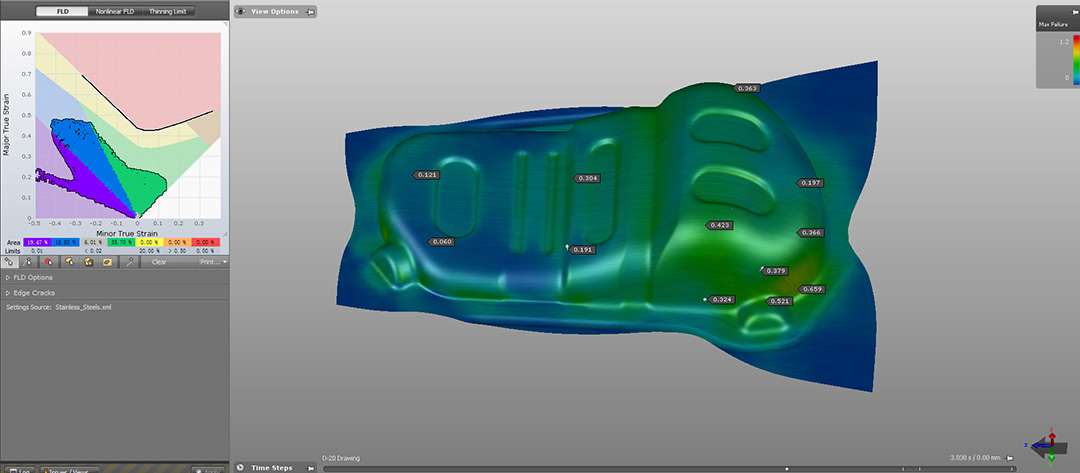
Task: Open the Thinning Limit tab
Action: point(169,12)
